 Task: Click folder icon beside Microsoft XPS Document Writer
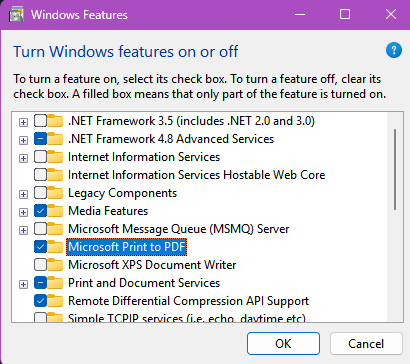coord(55,265)
